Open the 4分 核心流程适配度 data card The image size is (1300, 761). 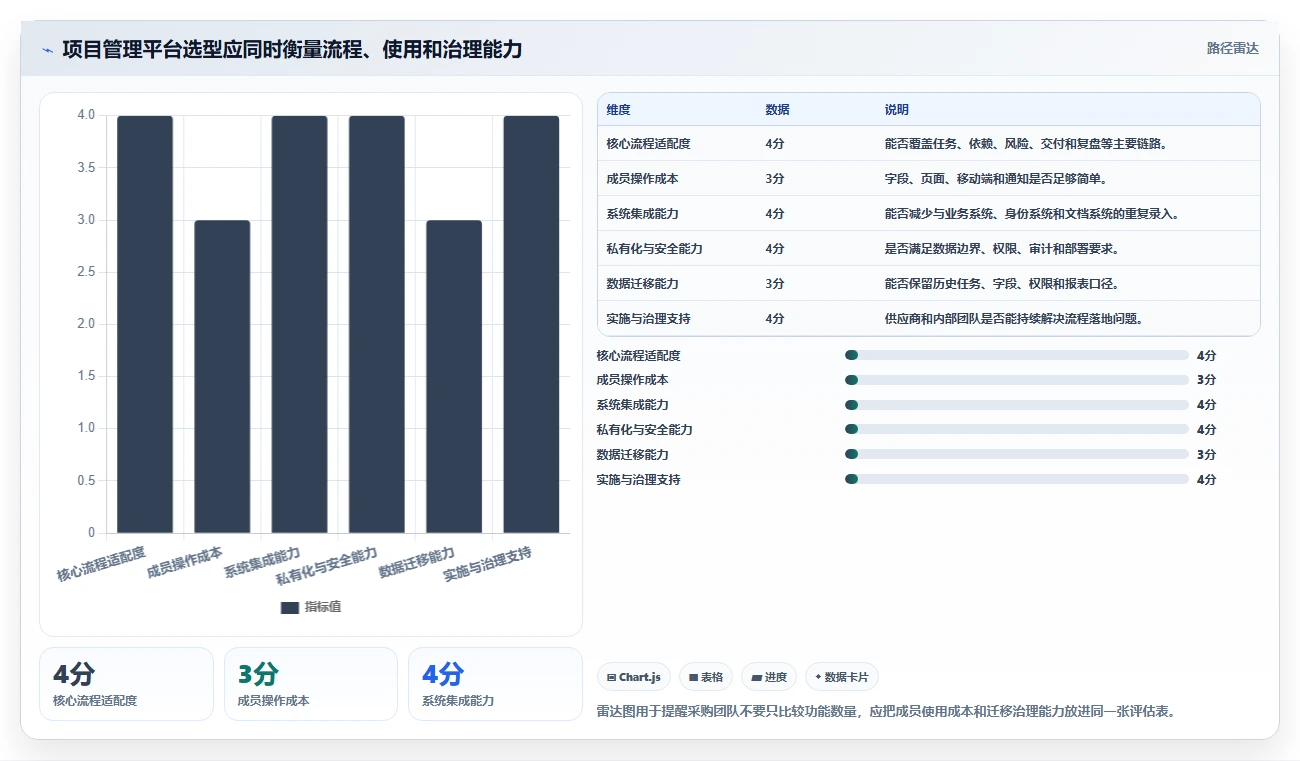pos(126,684)
